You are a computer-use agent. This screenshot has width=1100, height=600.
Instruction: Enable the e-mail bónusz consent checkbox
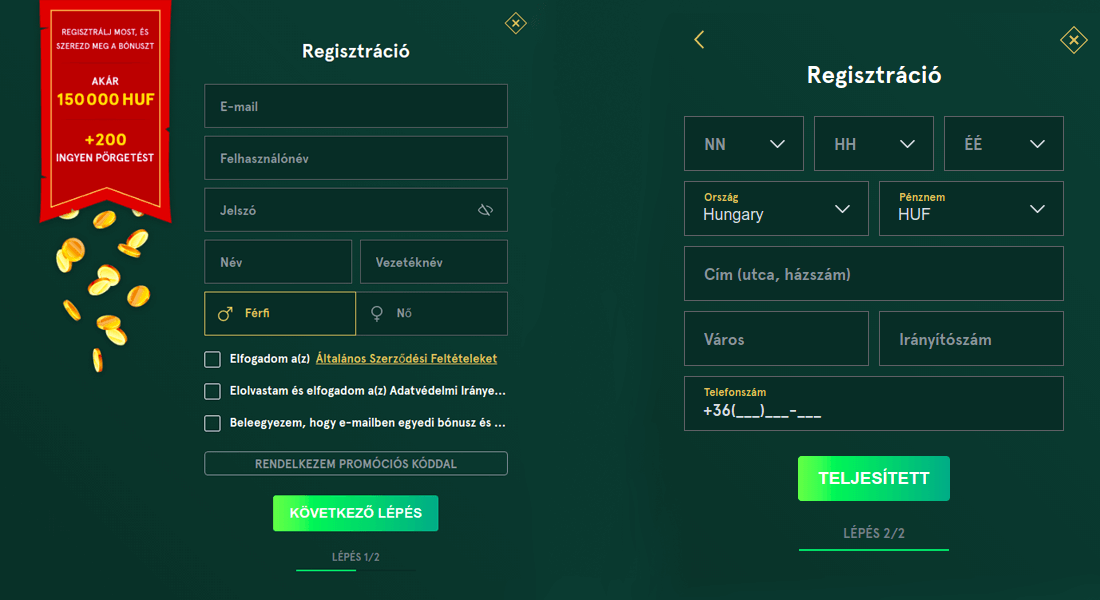212,423
